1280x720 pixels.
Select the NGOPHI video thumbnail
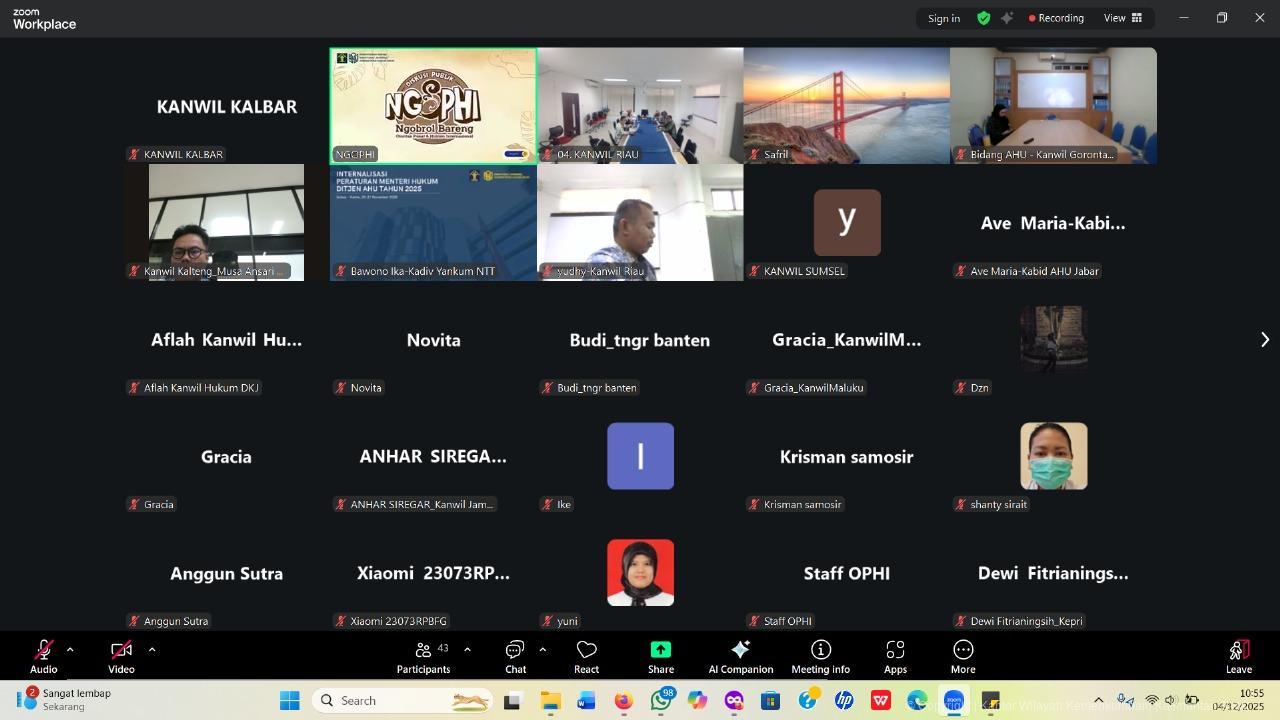tap(433, 105)
